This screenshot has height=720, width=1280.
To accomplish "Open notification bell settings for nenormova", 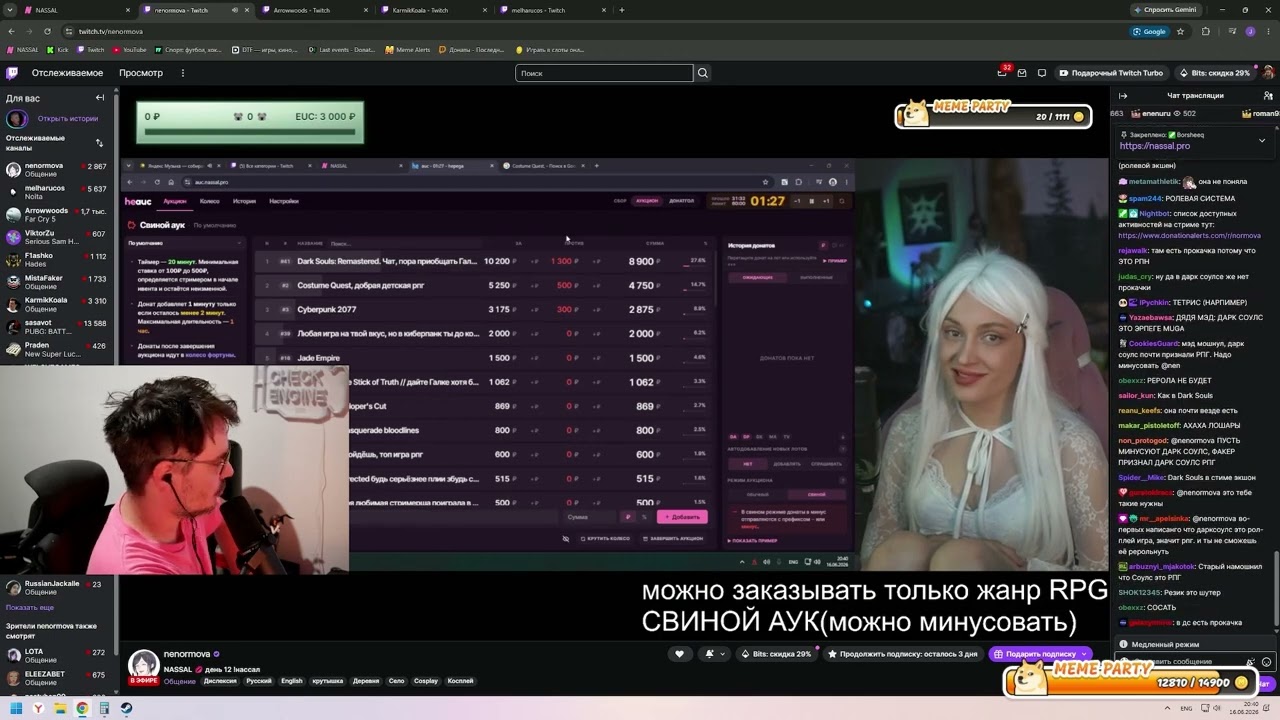I will click(714, 654).
